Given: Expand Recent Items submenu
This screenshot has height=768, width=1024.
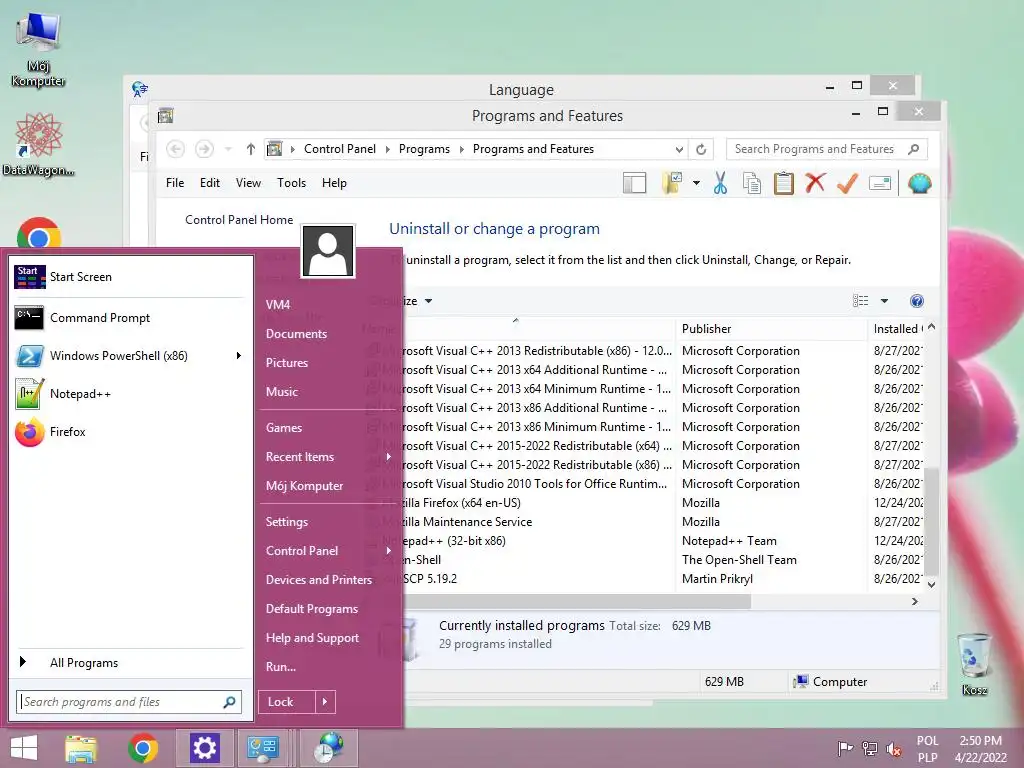Looking at the screenshot, I should pyautogui.click(x=328, y=457).
